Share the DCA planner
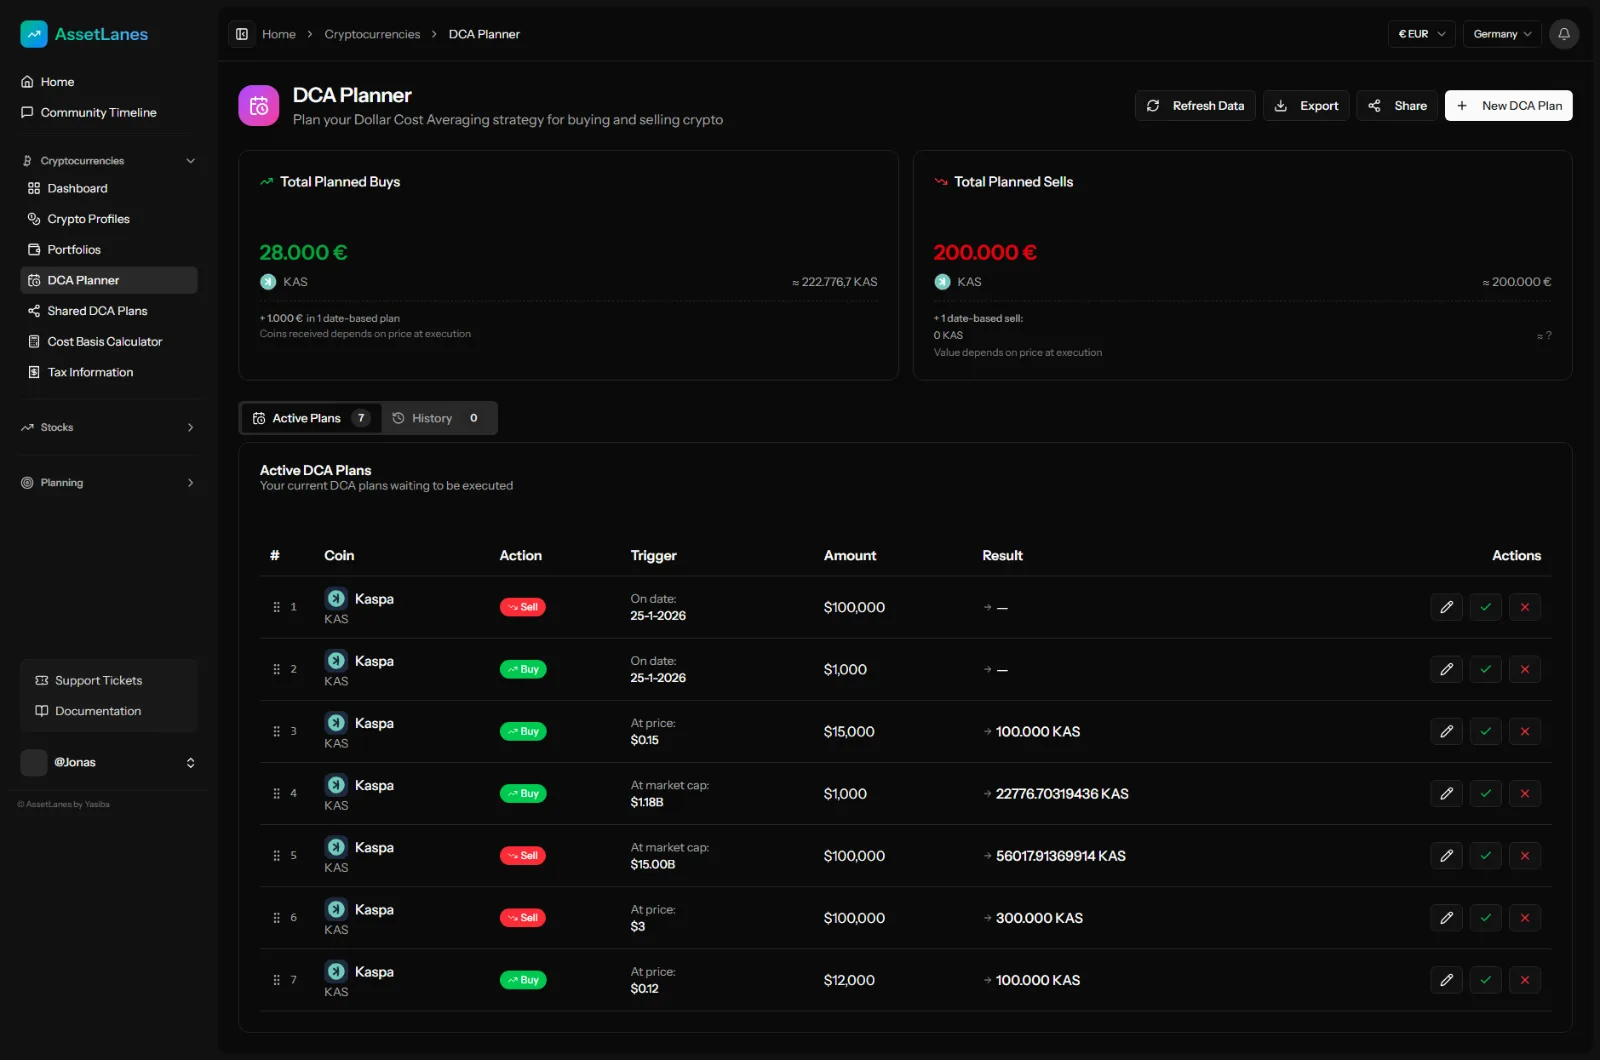Image resolution: width=1600 pixels, height=1060 pixels. click(1397, 106)
